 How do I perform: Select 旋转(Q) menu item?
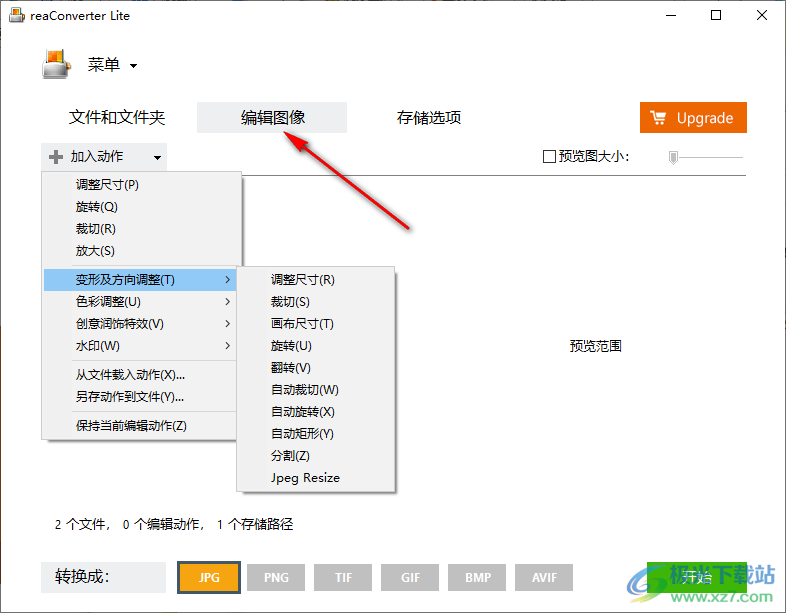pos(139,207)
